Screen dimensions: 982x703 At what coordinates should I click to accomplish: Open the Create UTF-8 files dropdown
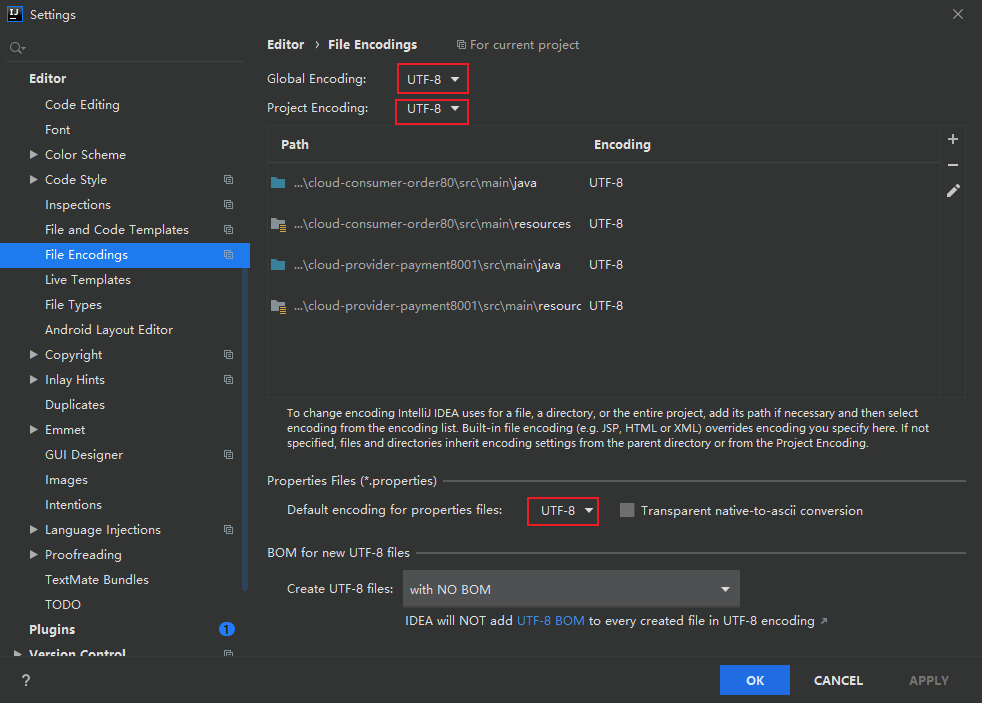pos(570,589)
